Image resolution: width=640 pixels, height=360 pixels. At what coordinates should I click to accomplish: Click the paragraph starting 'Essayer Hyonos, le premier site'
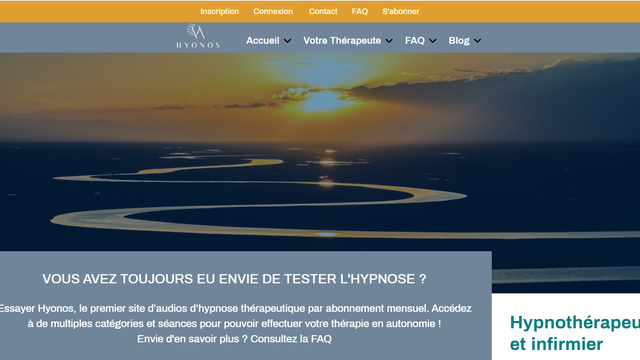[235, 323]
